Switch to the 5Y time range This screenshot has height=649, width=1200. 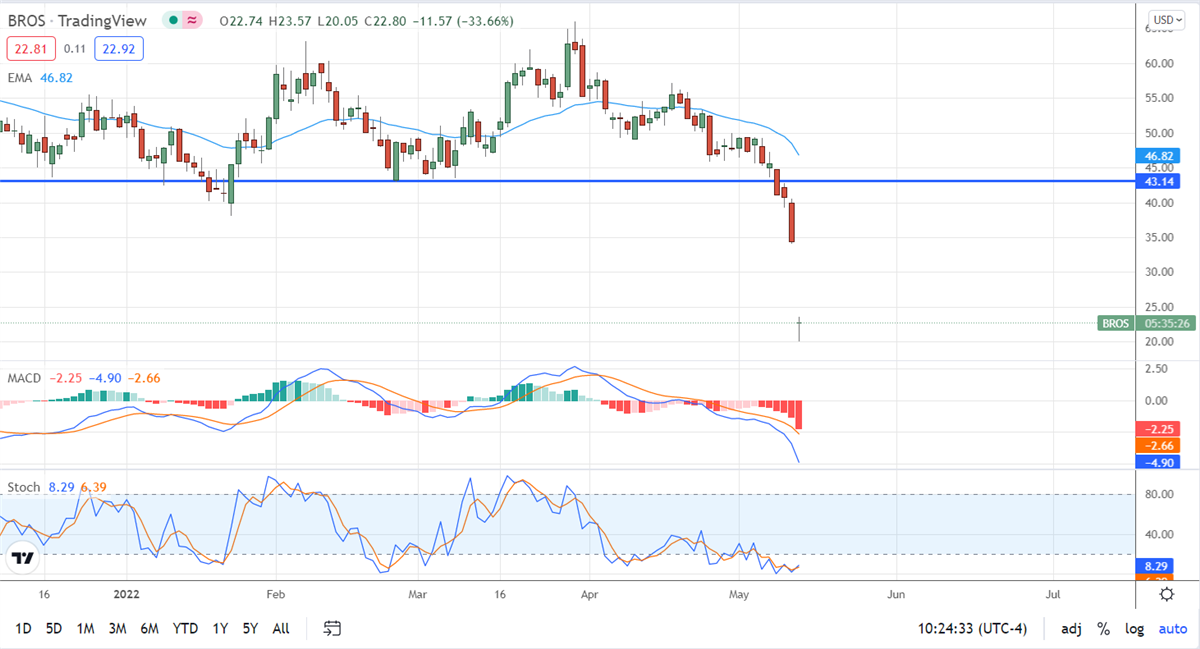pos(250,629)
